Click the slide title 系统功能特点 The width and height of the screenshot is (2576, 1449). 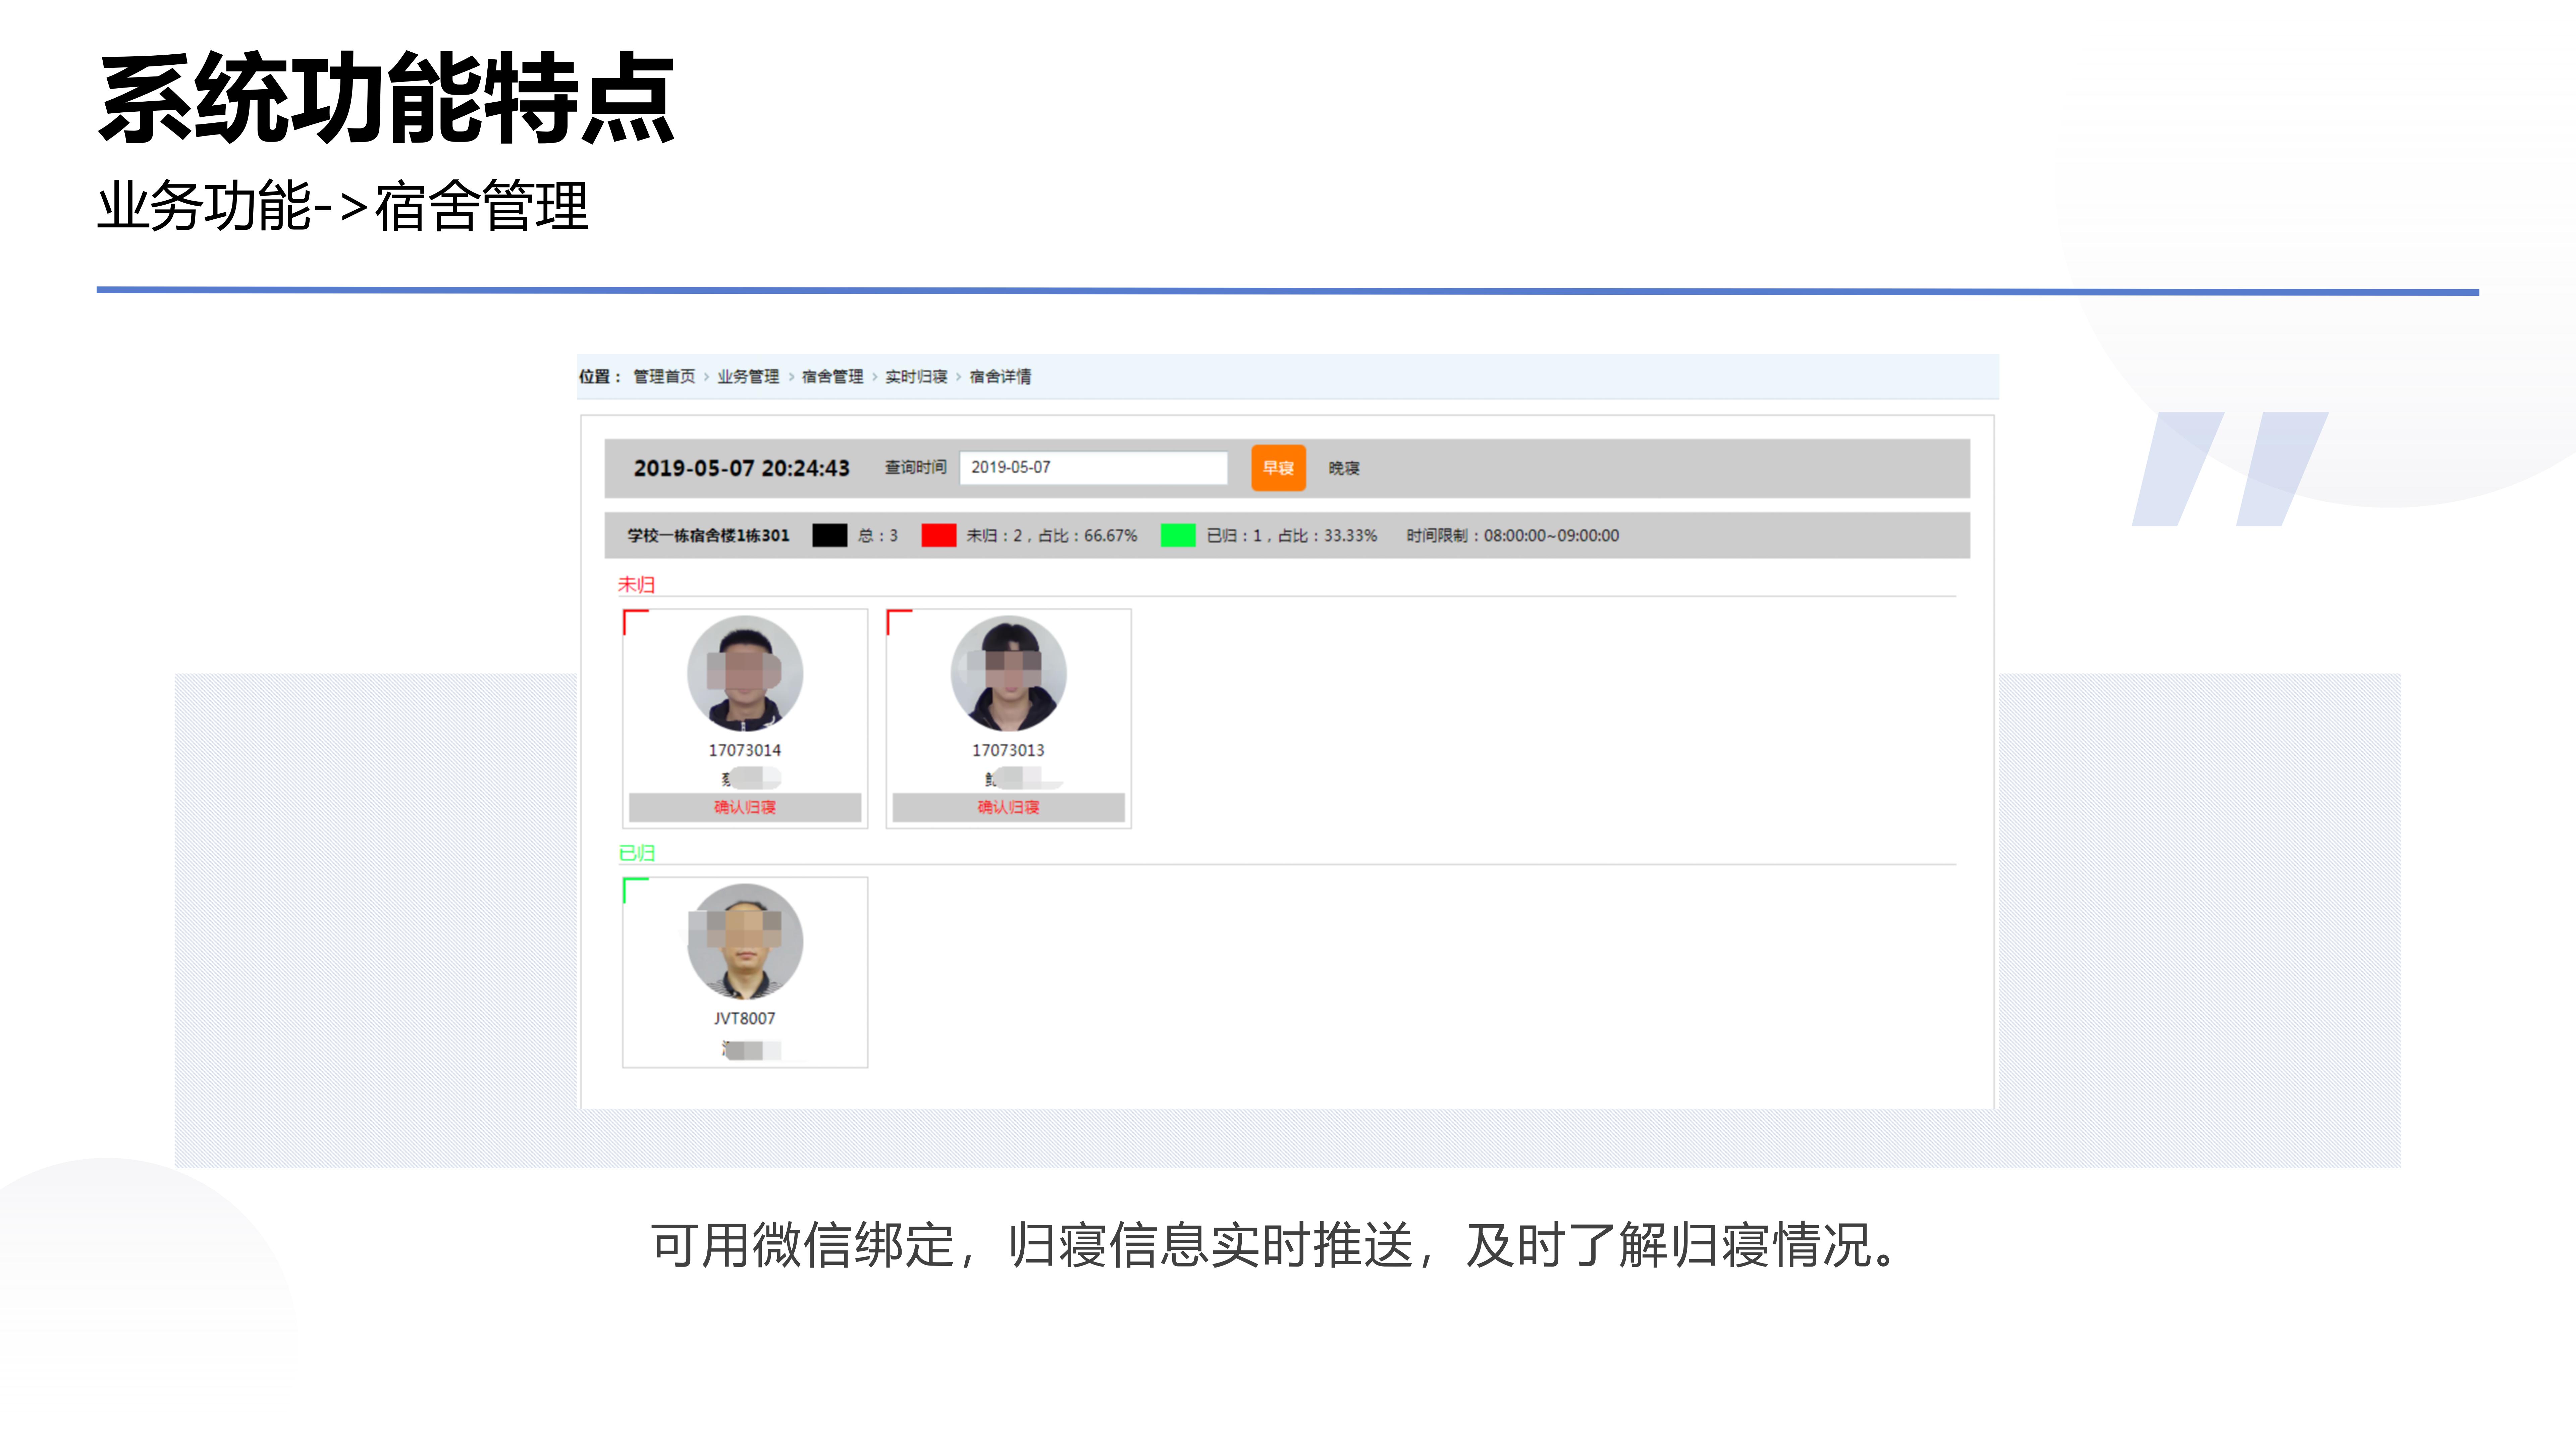click(387, 98)
